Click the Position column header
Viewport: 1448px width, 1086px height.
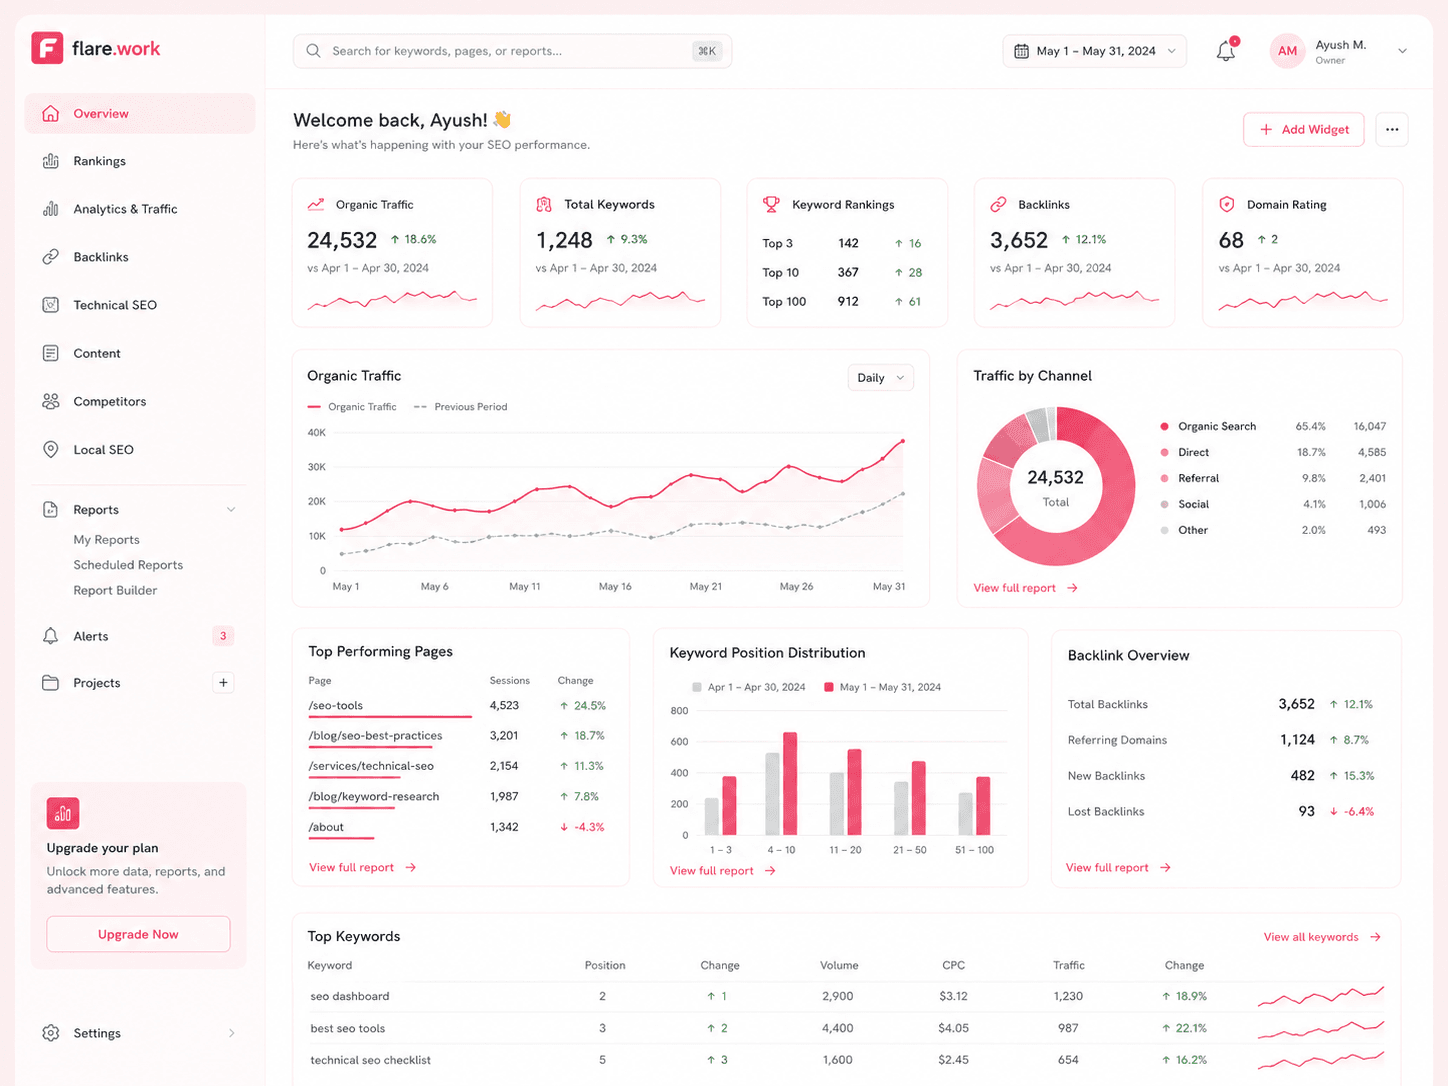[605, 966]
